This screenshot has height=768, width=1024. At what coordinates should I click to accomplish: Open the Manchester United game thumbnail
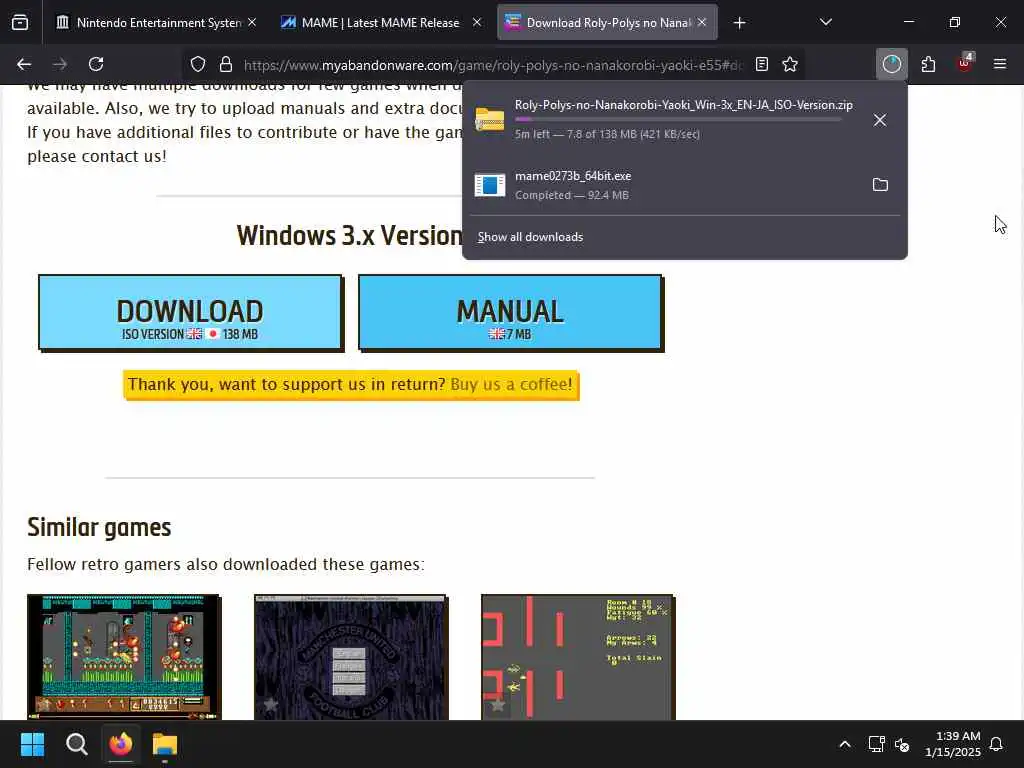pyautogui.click(x=351, y=656)
